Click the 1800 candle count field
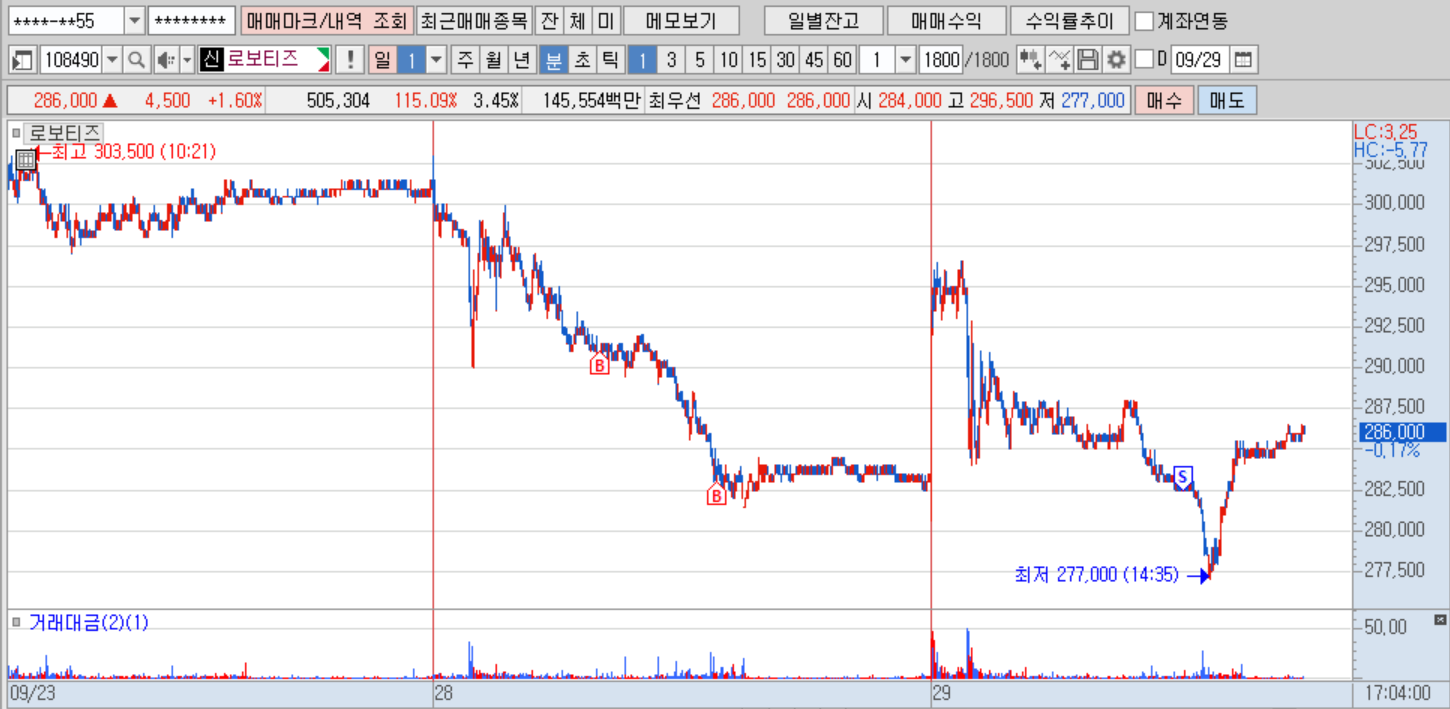1450x709 pixels. pos(941,60)
